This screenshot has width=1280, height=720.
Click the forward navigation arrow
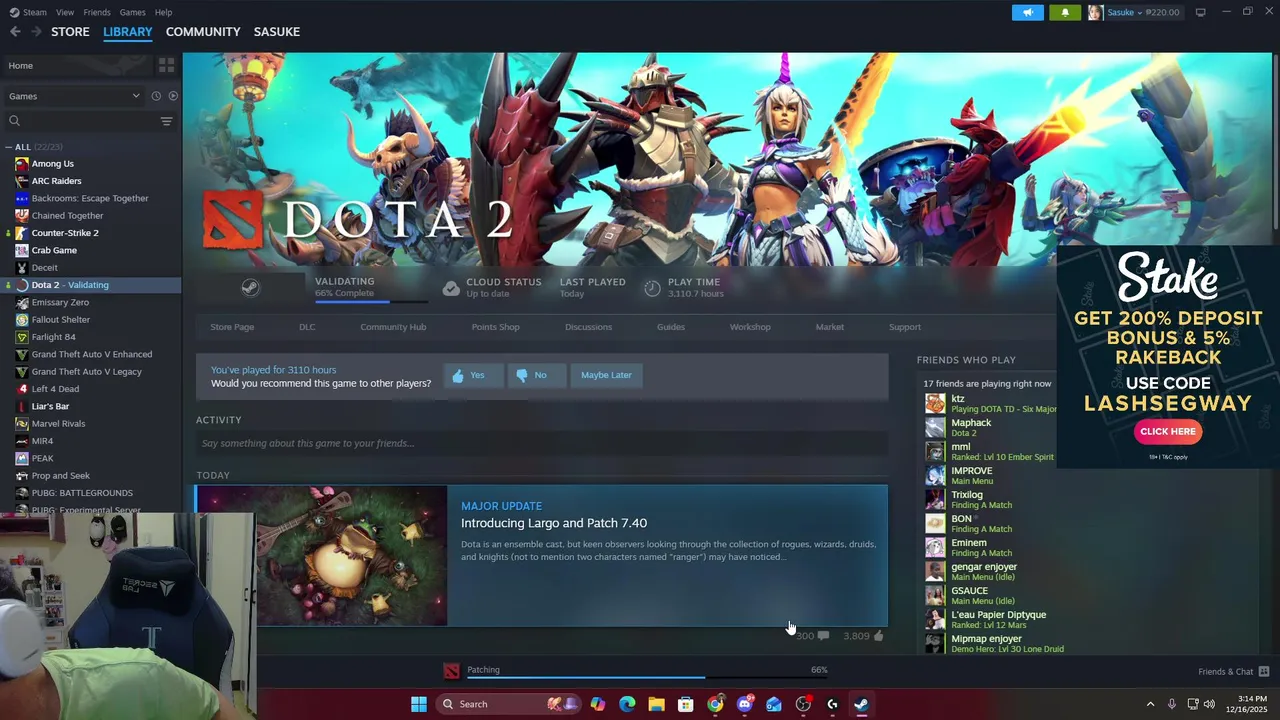pos(36,32)
